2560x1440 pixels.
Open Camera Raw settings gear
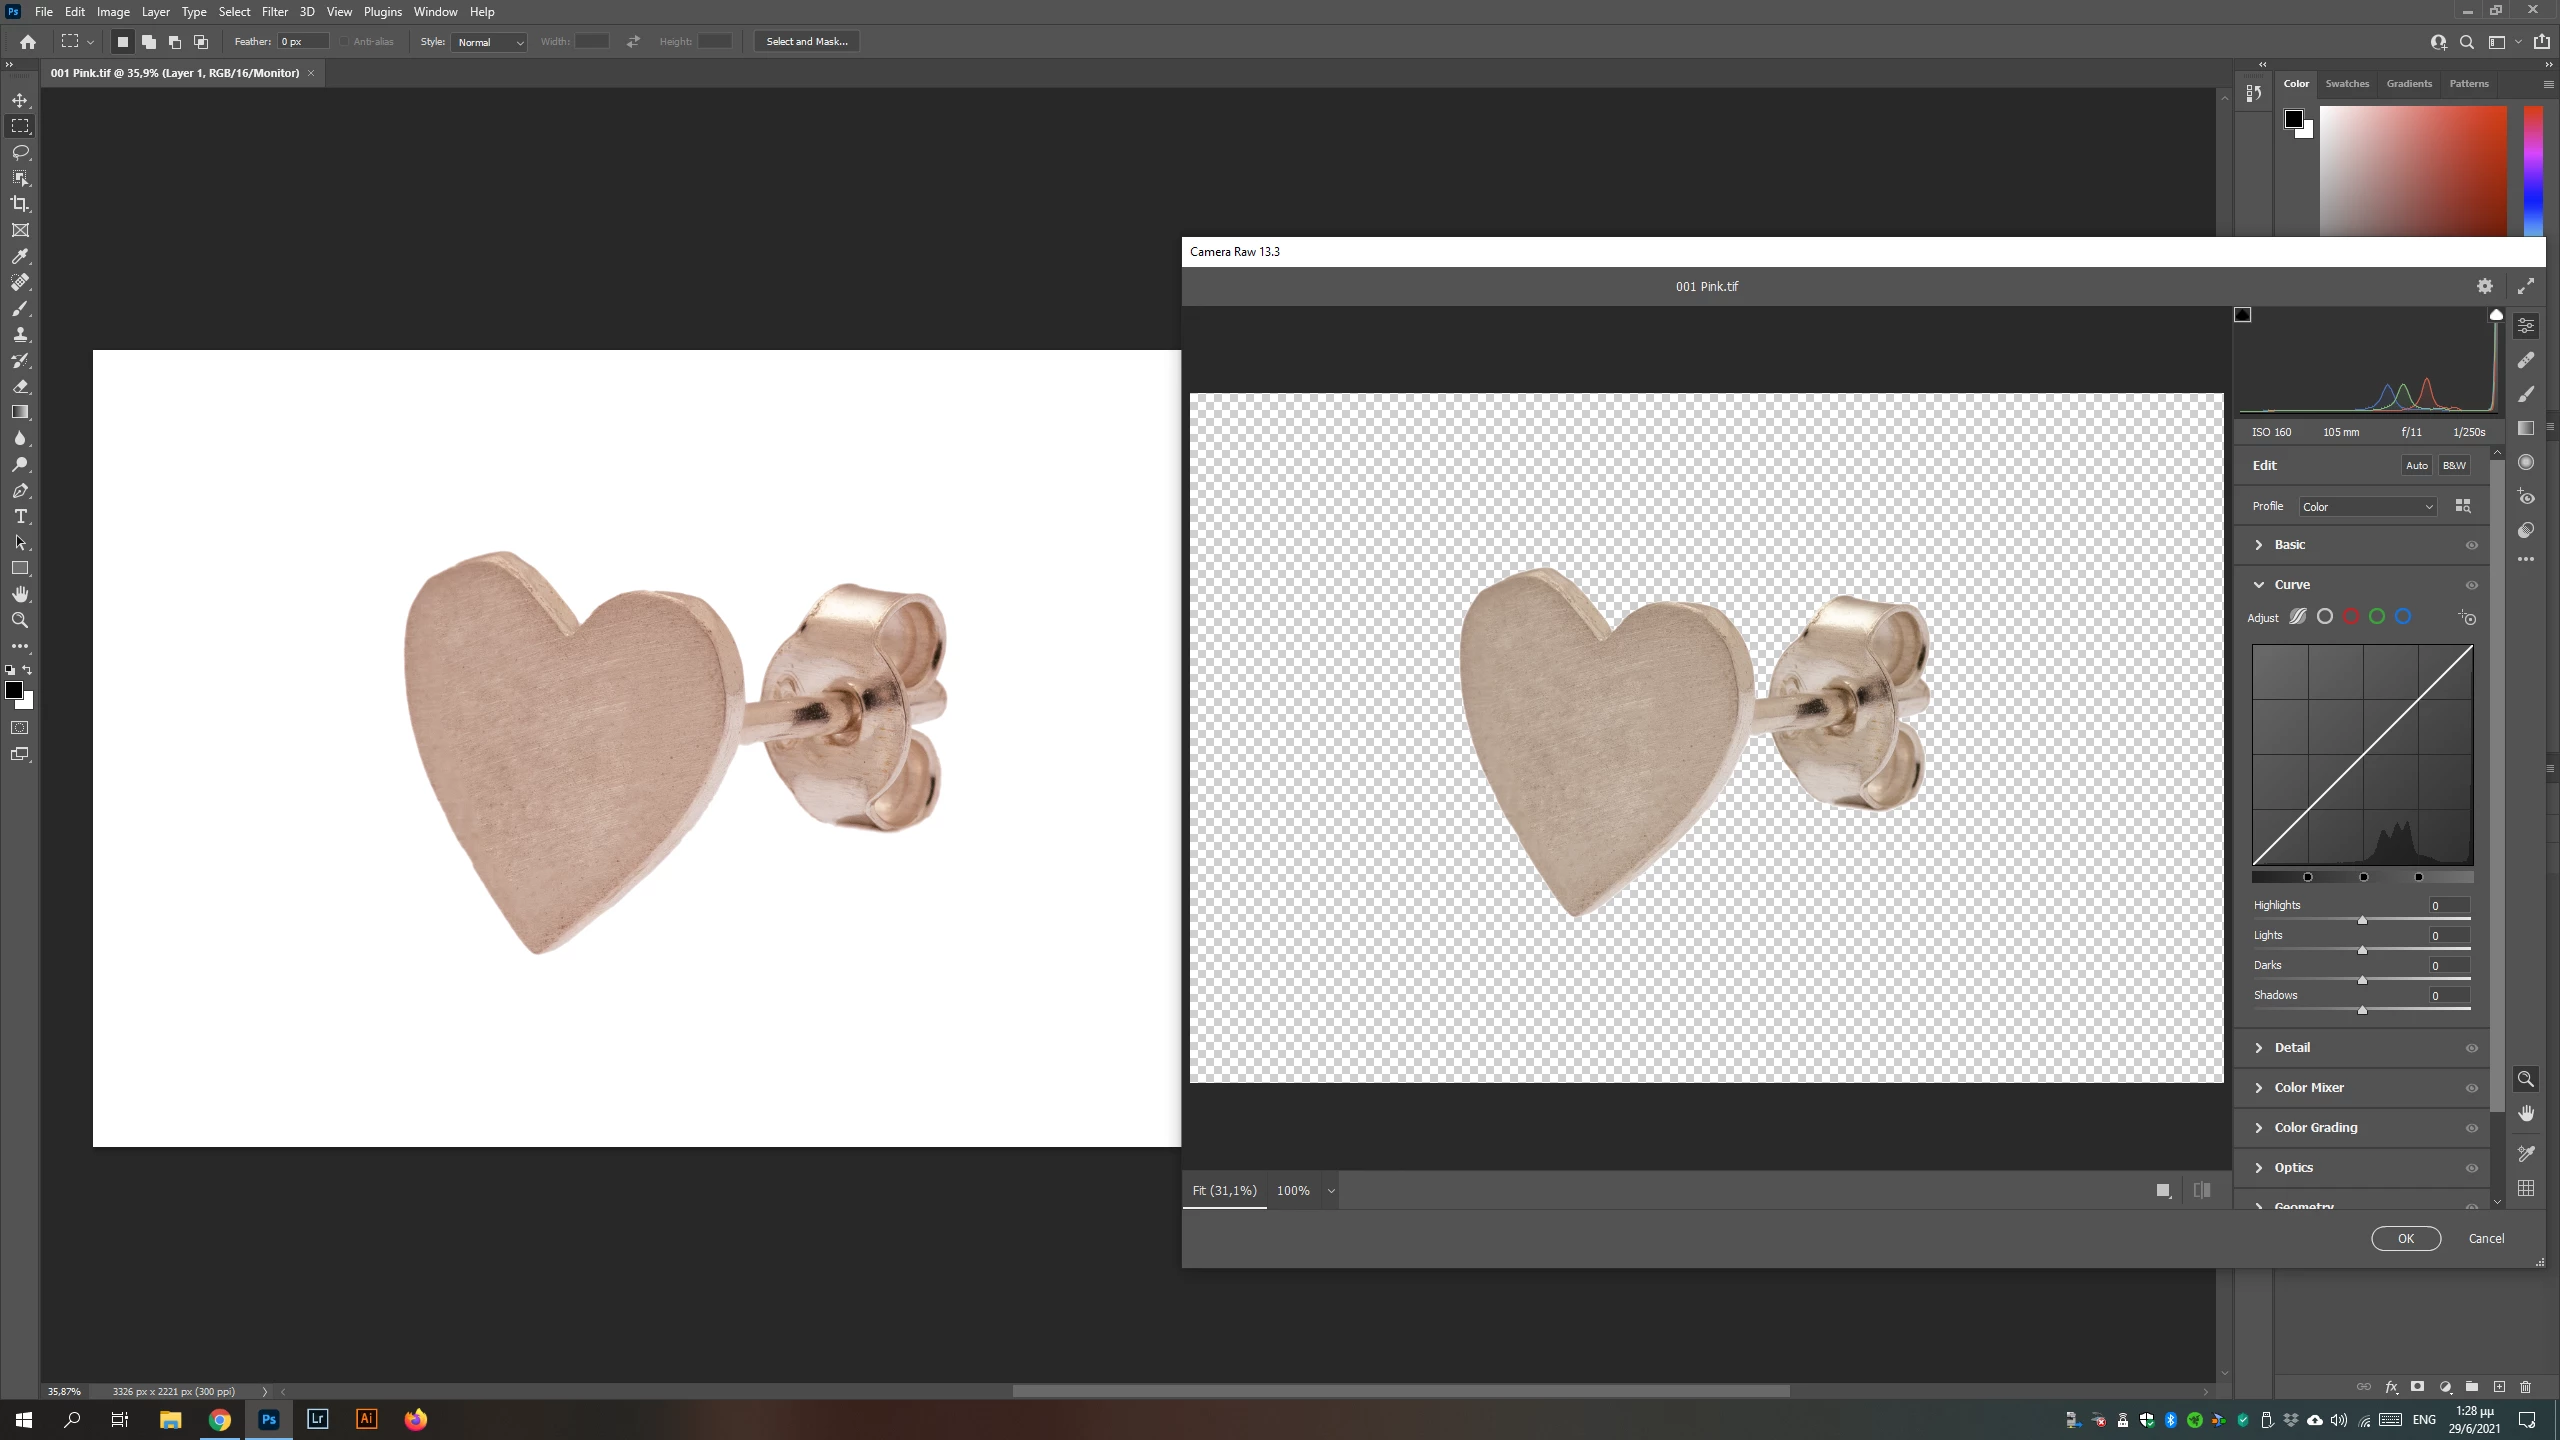(x=2485, y=286)
